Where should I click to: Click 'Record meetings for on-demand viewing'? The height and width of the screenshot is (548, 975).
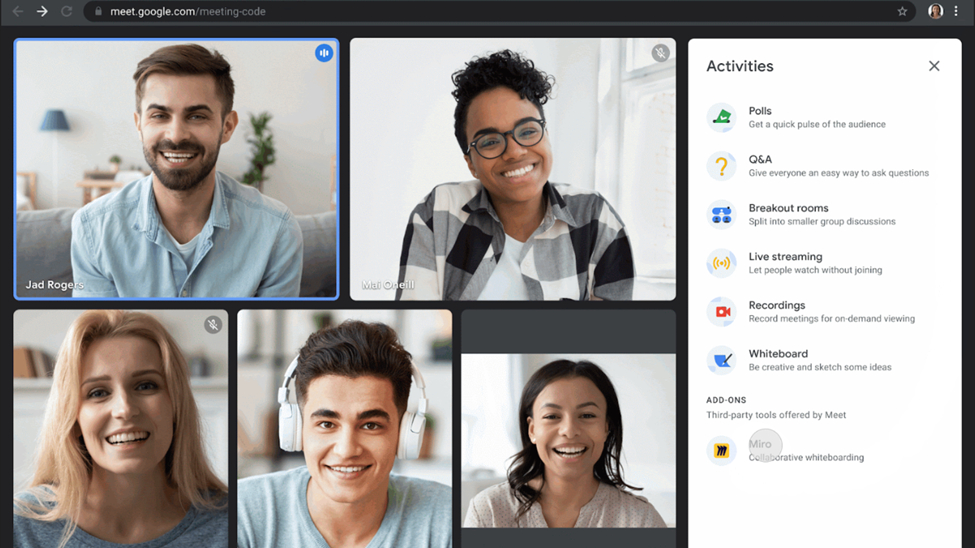(832, 318)
